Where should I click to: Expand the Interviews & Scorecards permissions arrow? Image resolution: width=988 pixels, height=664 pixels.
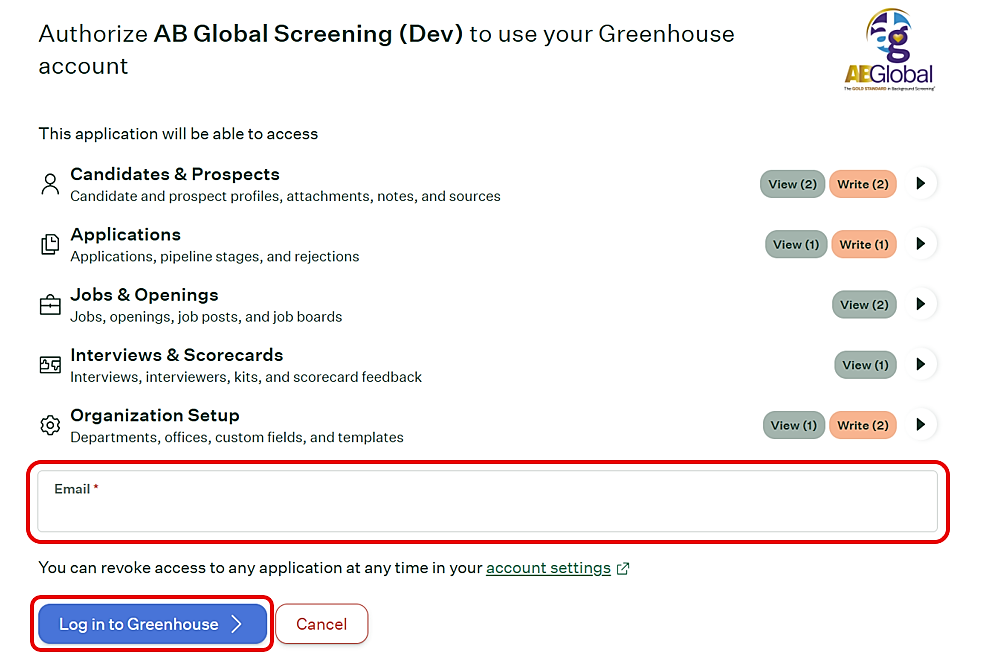point(921,364)
